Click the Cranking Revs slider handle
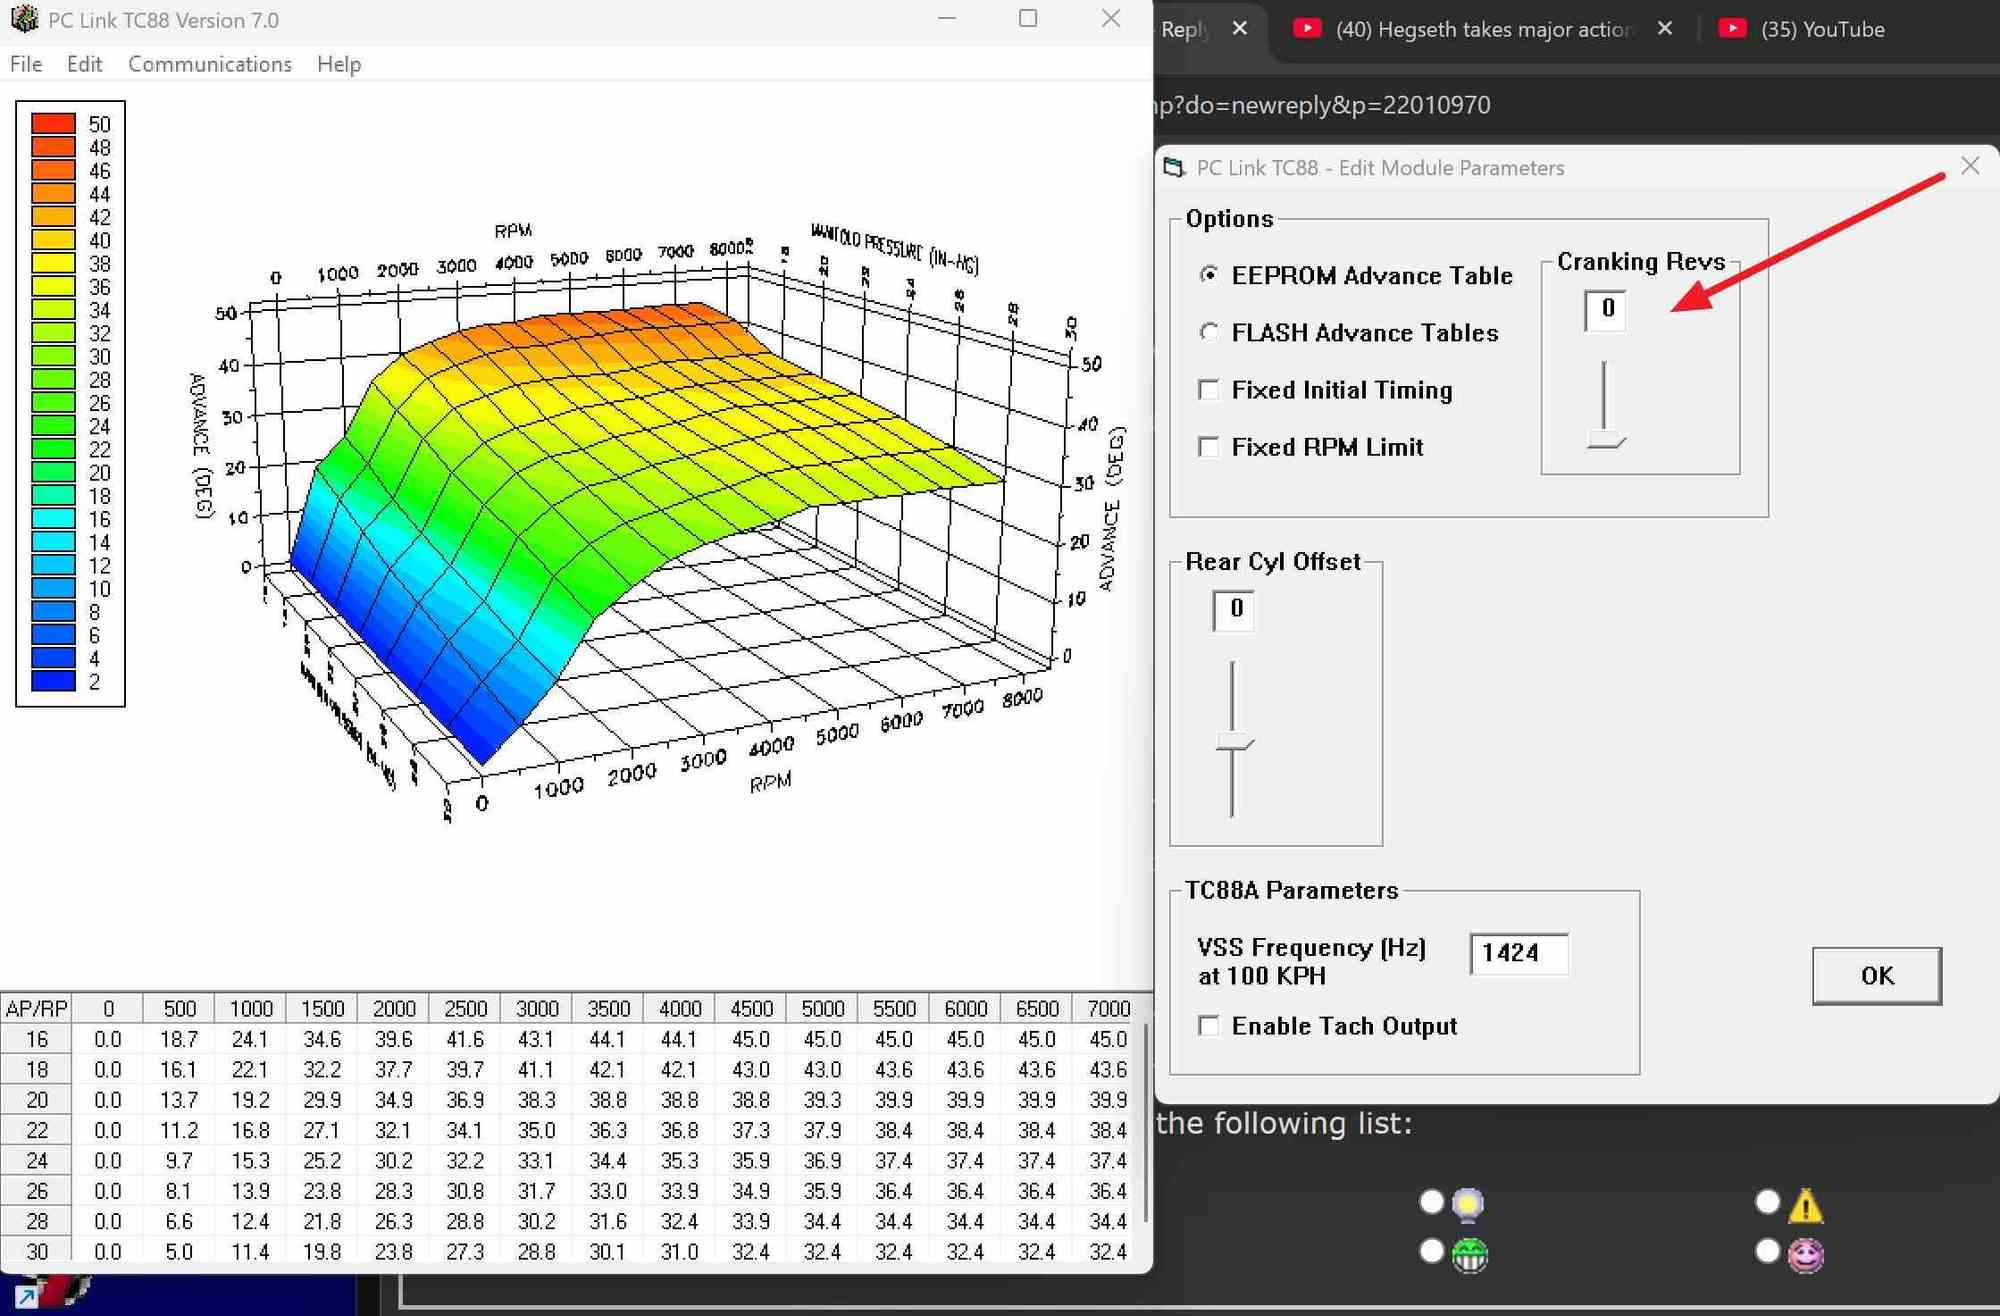The image size is (2000, 1316). point(1605,441)
